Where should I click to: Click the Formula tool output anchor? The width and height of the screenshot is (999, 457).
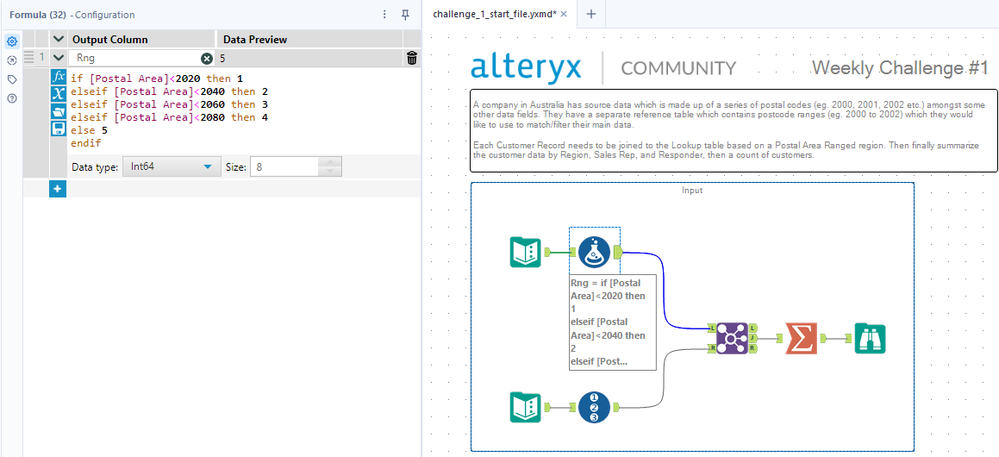click(617, 252)
